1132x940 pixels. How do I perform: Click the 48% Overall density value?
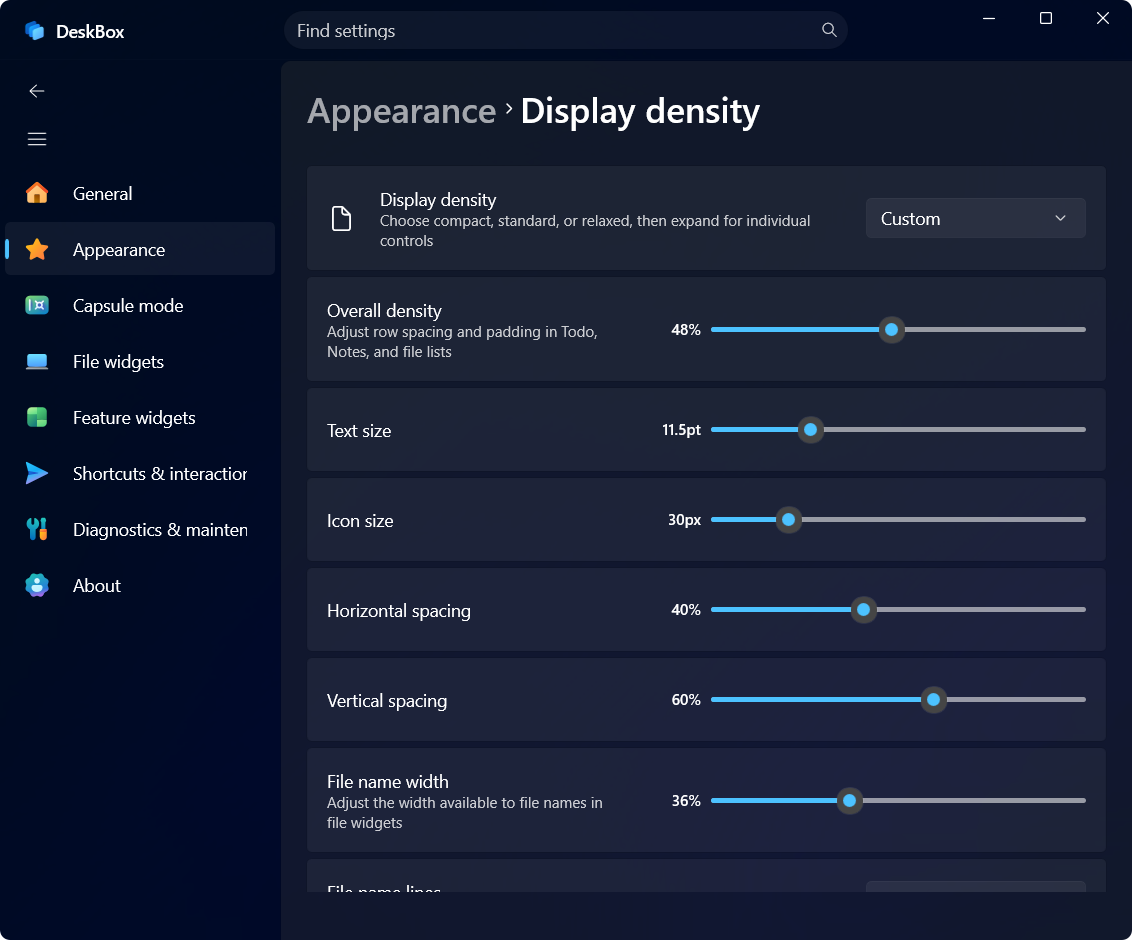(x=686, y=329)
